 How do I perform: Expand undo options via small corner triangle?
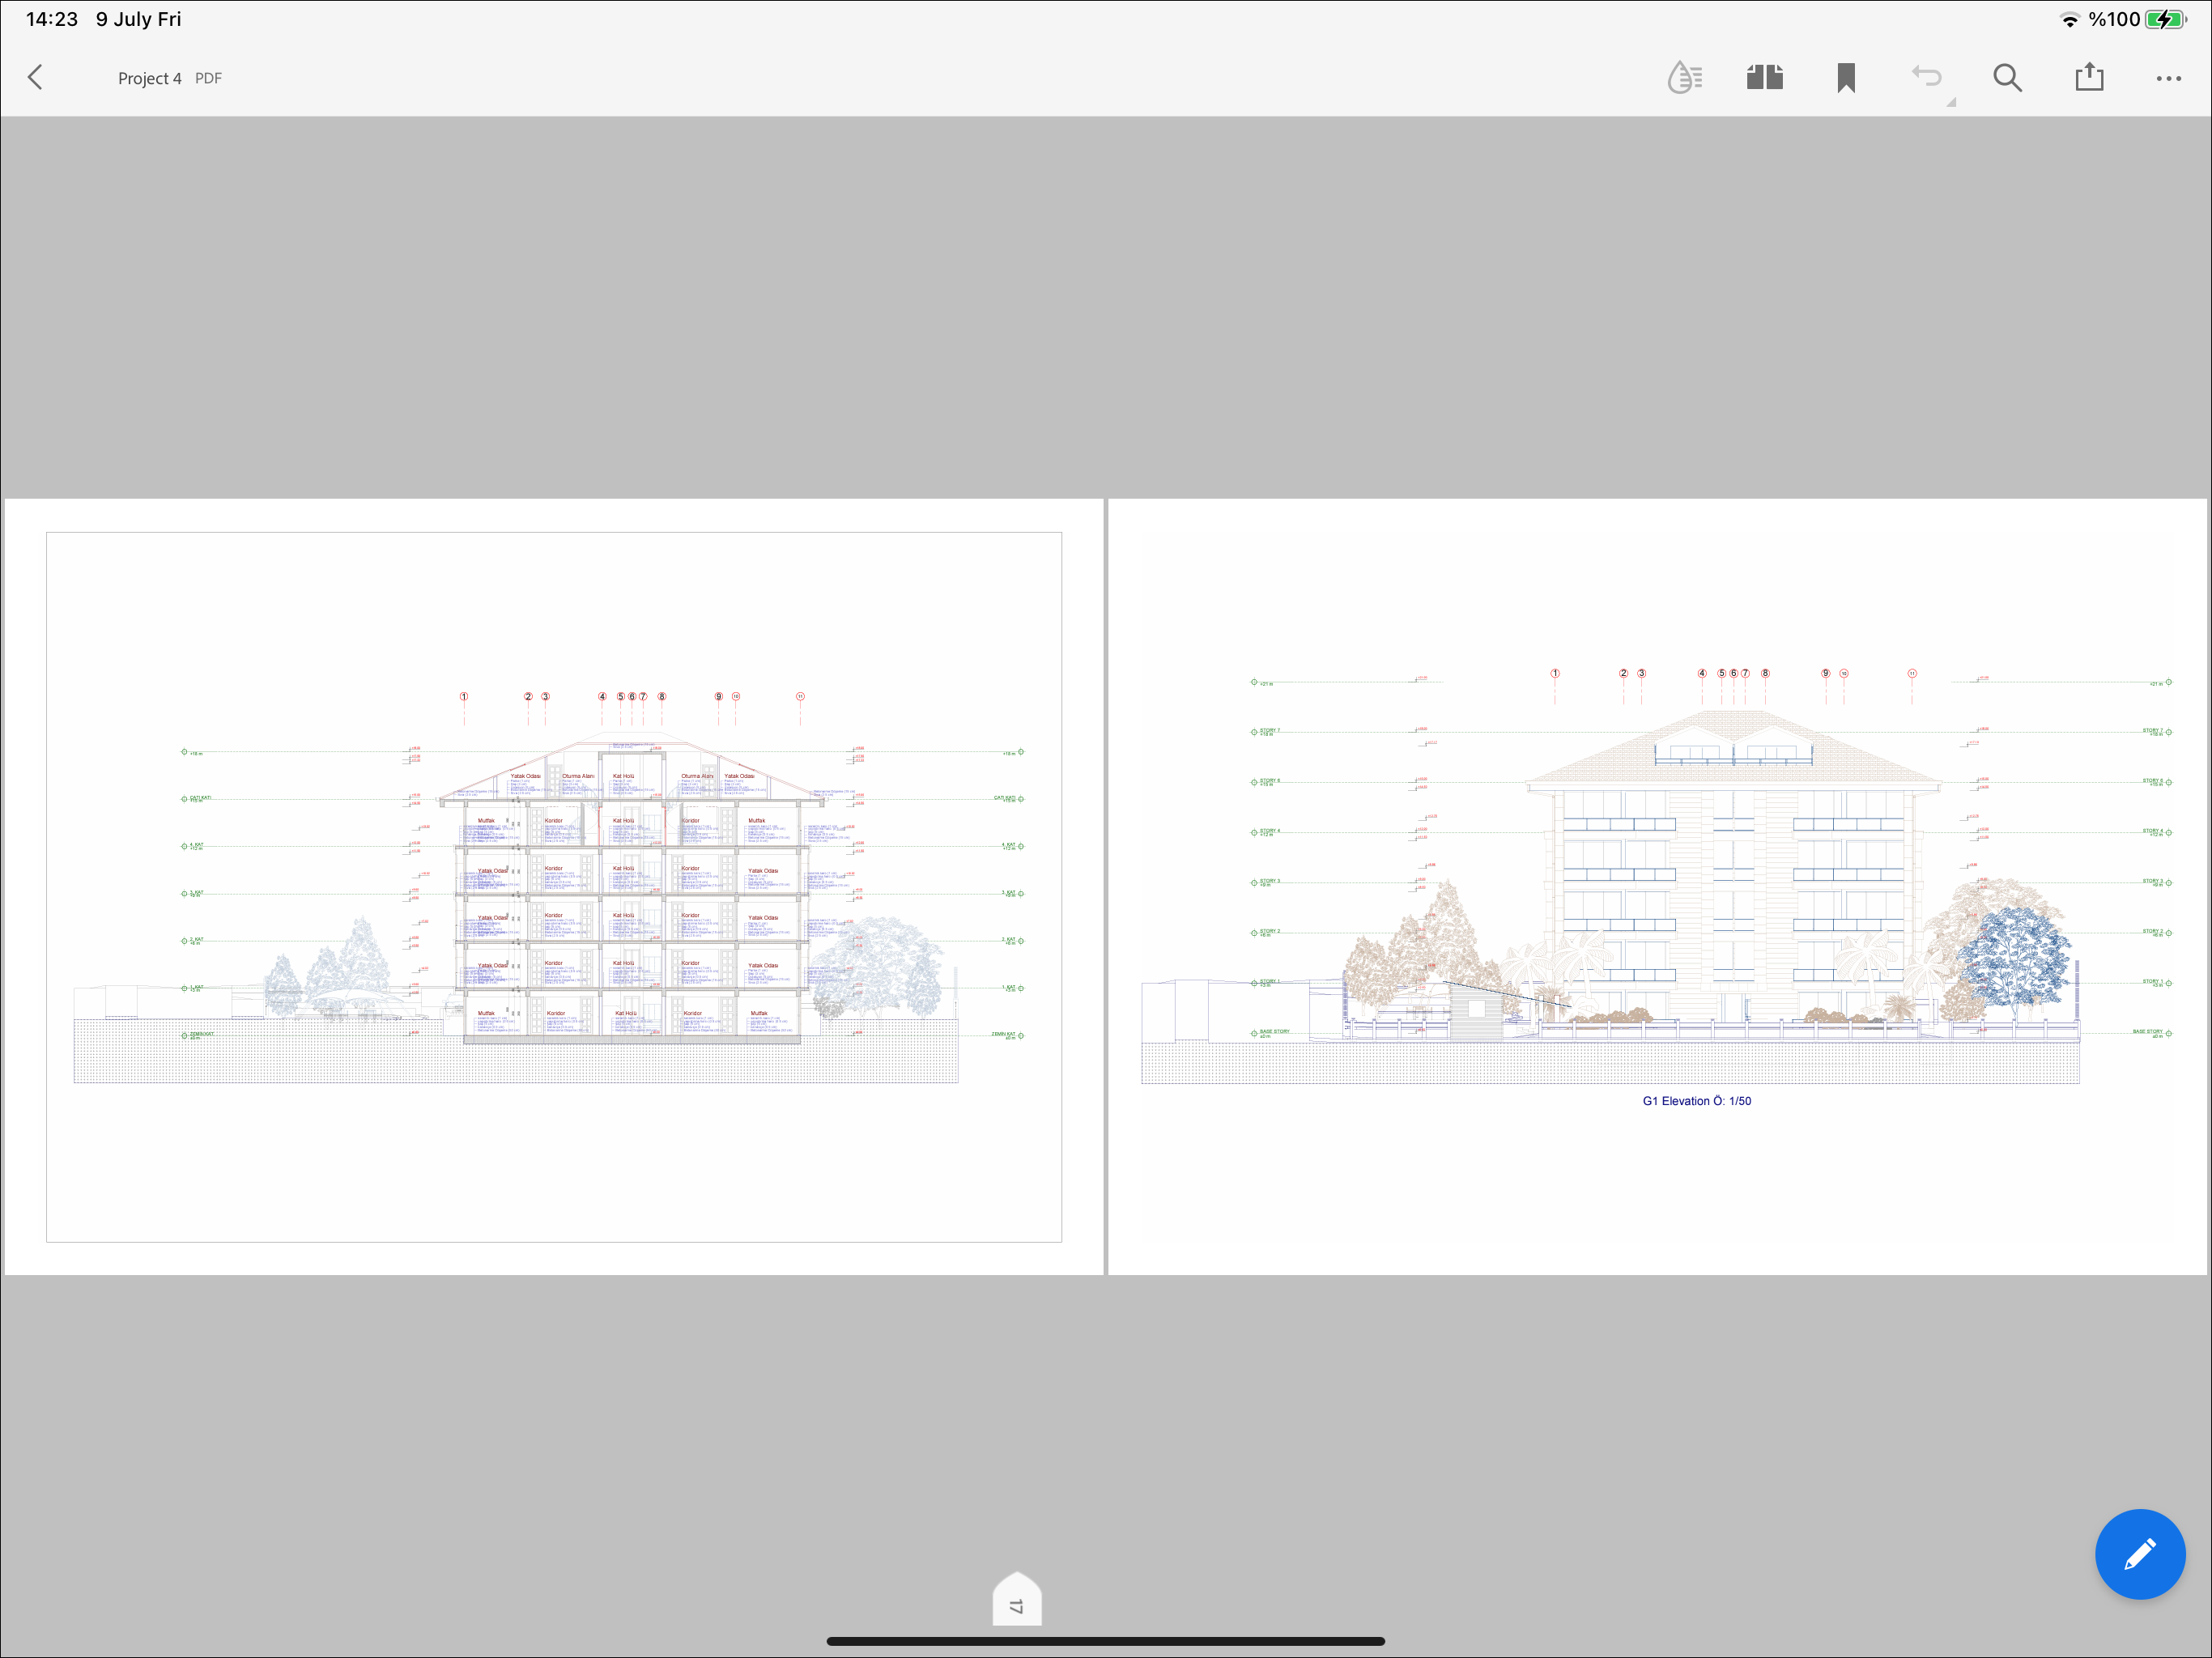[1951, 102]
